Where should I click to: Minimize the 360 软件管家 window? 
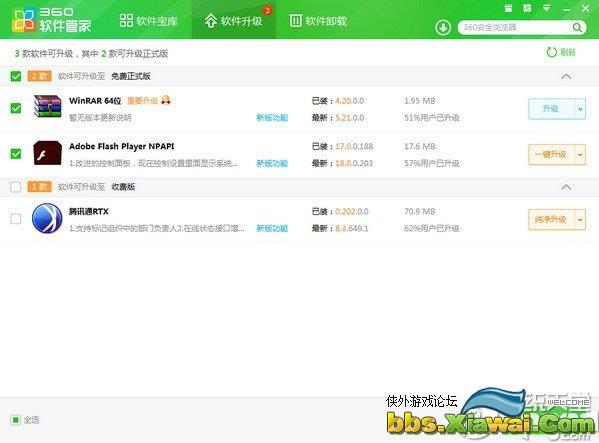[567, 9]
